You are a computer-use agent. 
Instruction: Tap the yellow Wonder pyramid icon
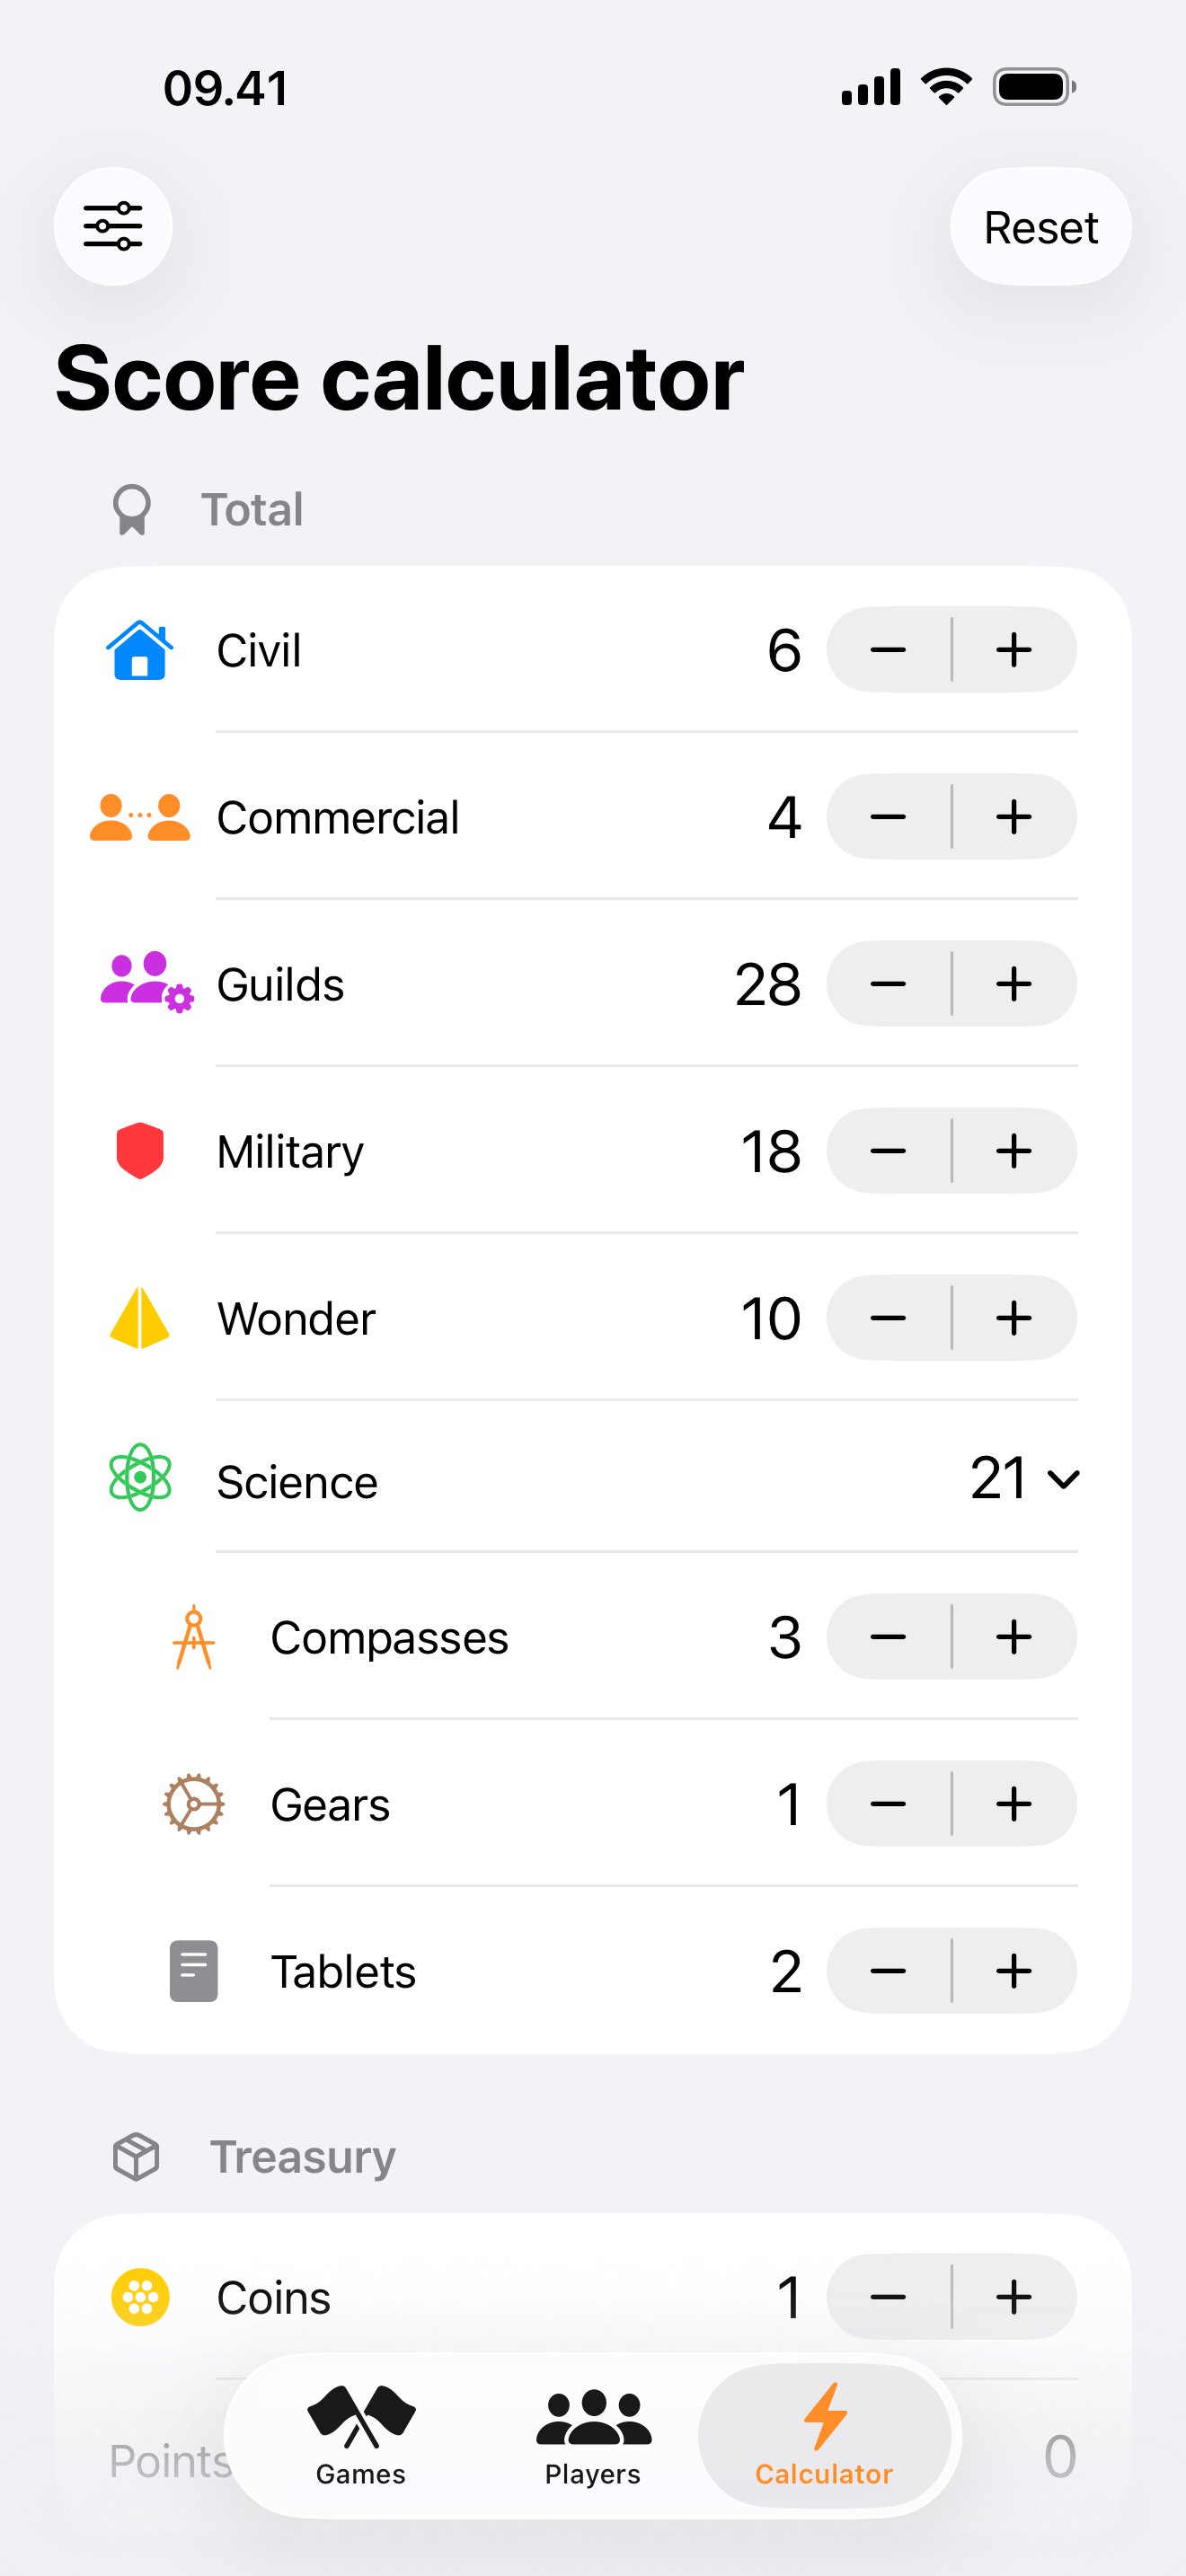(140, 1318)
